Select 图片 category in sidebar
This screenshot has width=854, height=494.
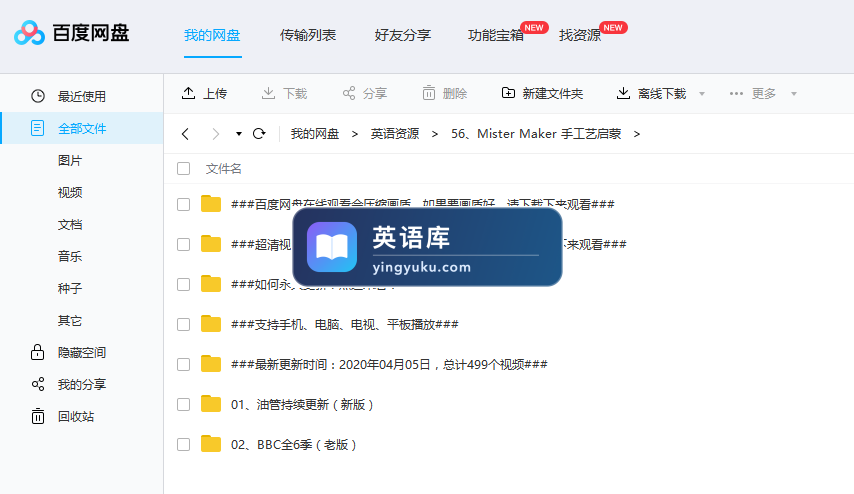click(70, 161)
